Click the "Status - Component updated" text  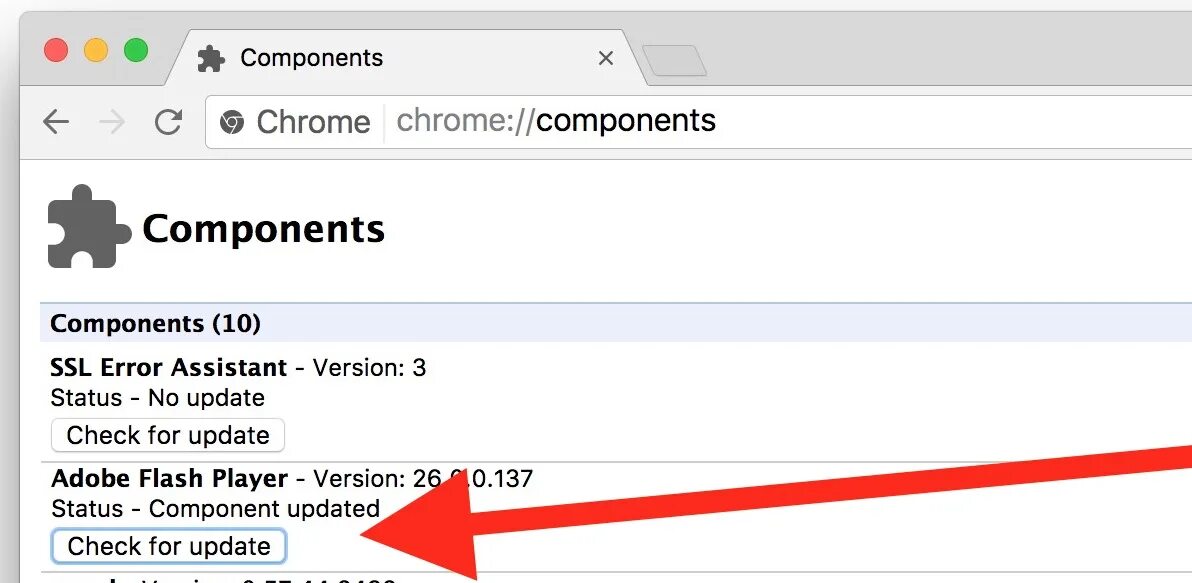click(x=215, y=509)
